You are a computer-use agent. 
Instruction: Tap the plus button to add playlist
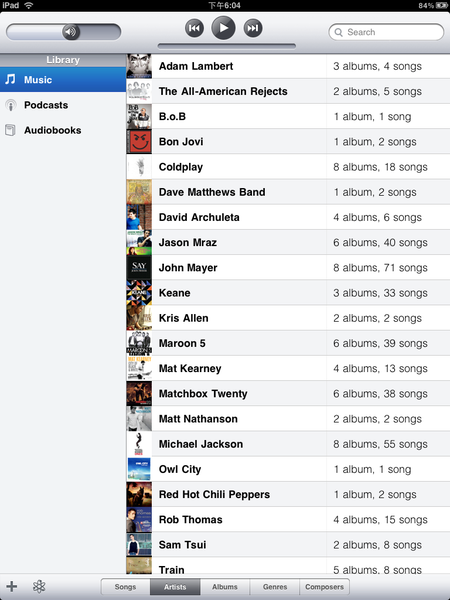point(12,586)
